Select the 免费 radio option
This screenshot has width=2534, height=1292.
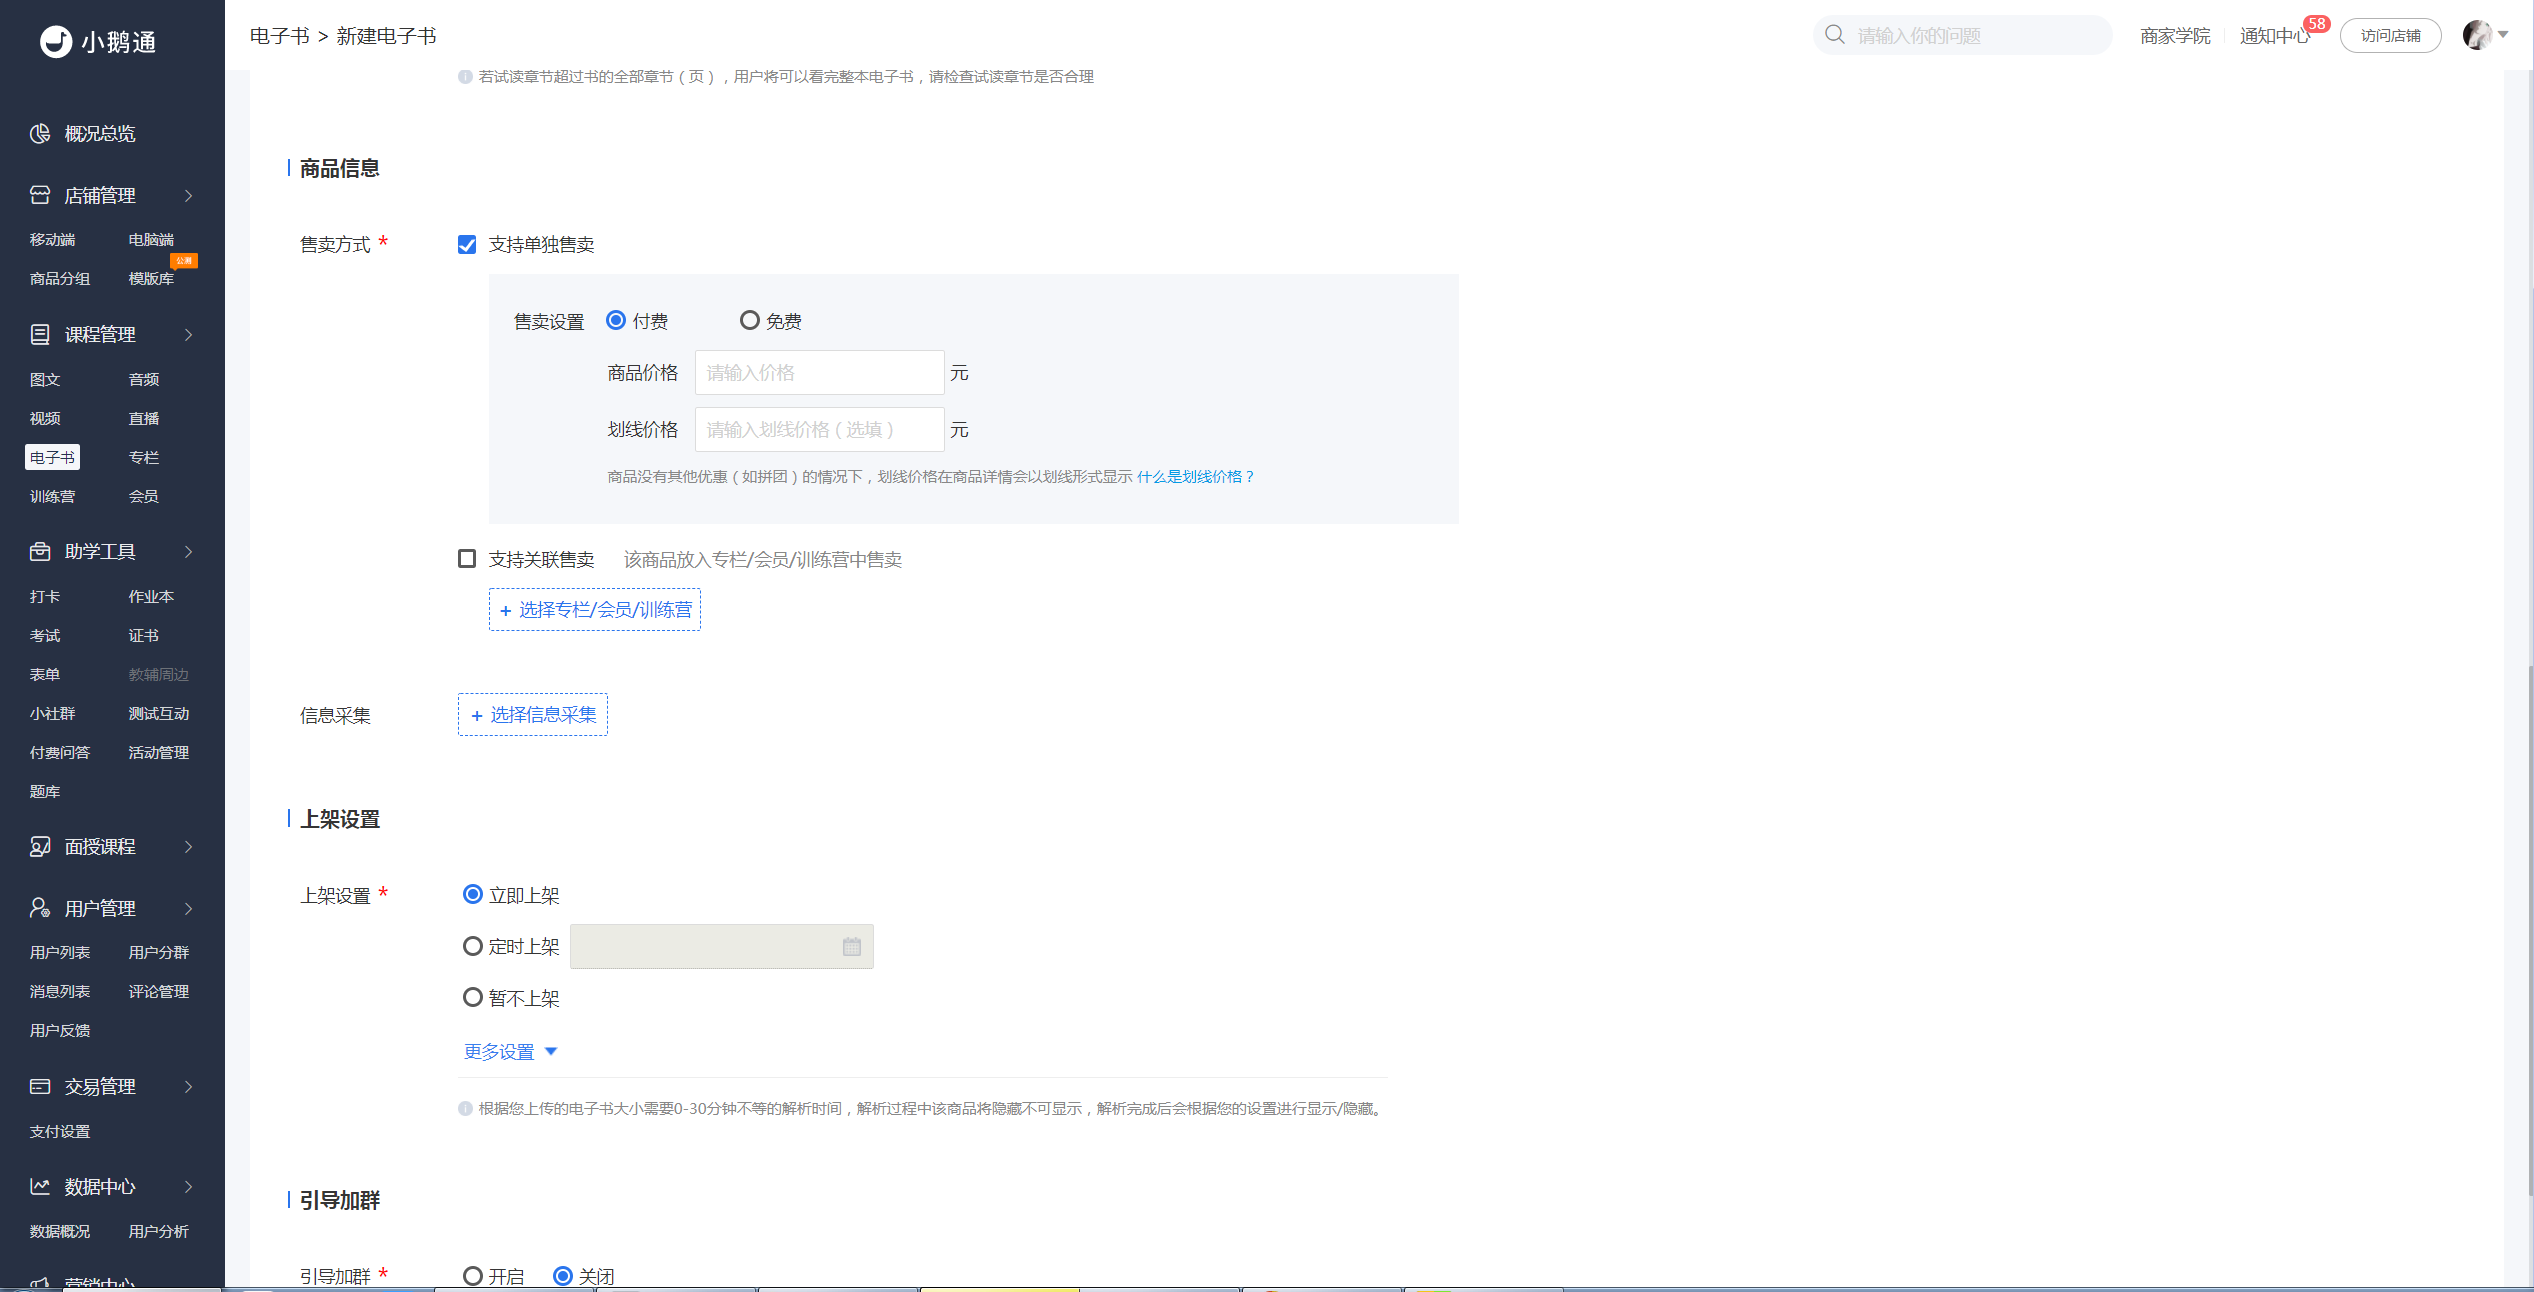click(x=749, y=321)
